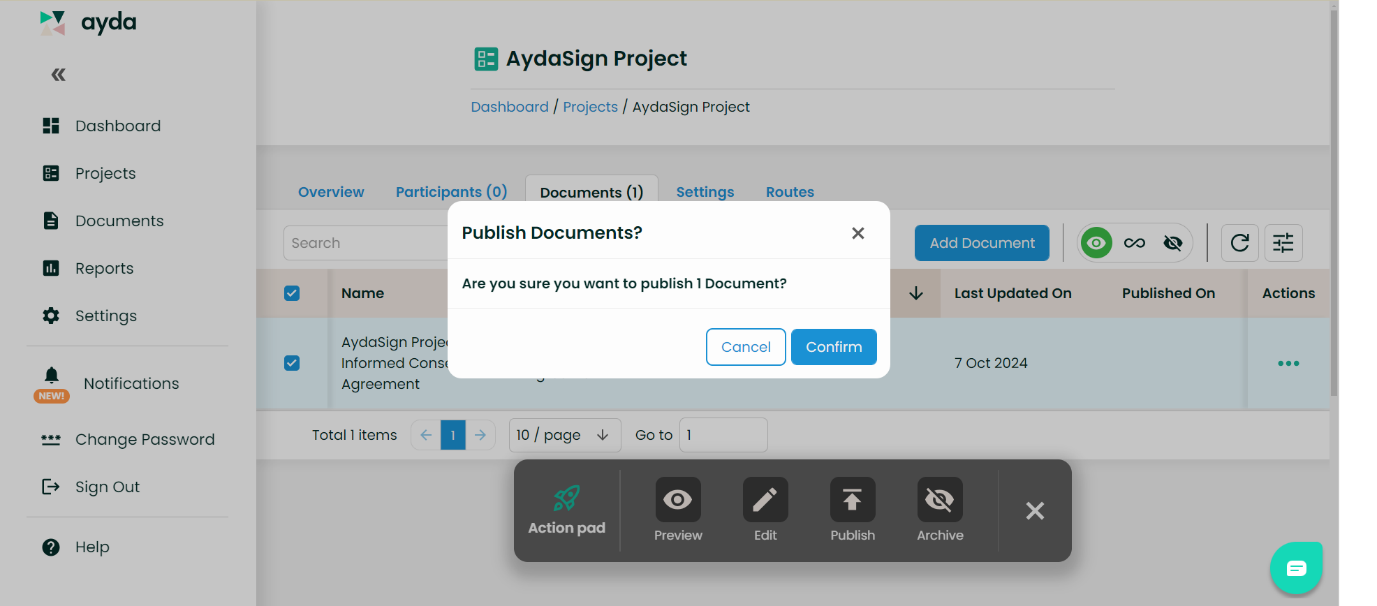Open the three-dot Actions menu for row
1377x606 pixels.
(1289, 363)
